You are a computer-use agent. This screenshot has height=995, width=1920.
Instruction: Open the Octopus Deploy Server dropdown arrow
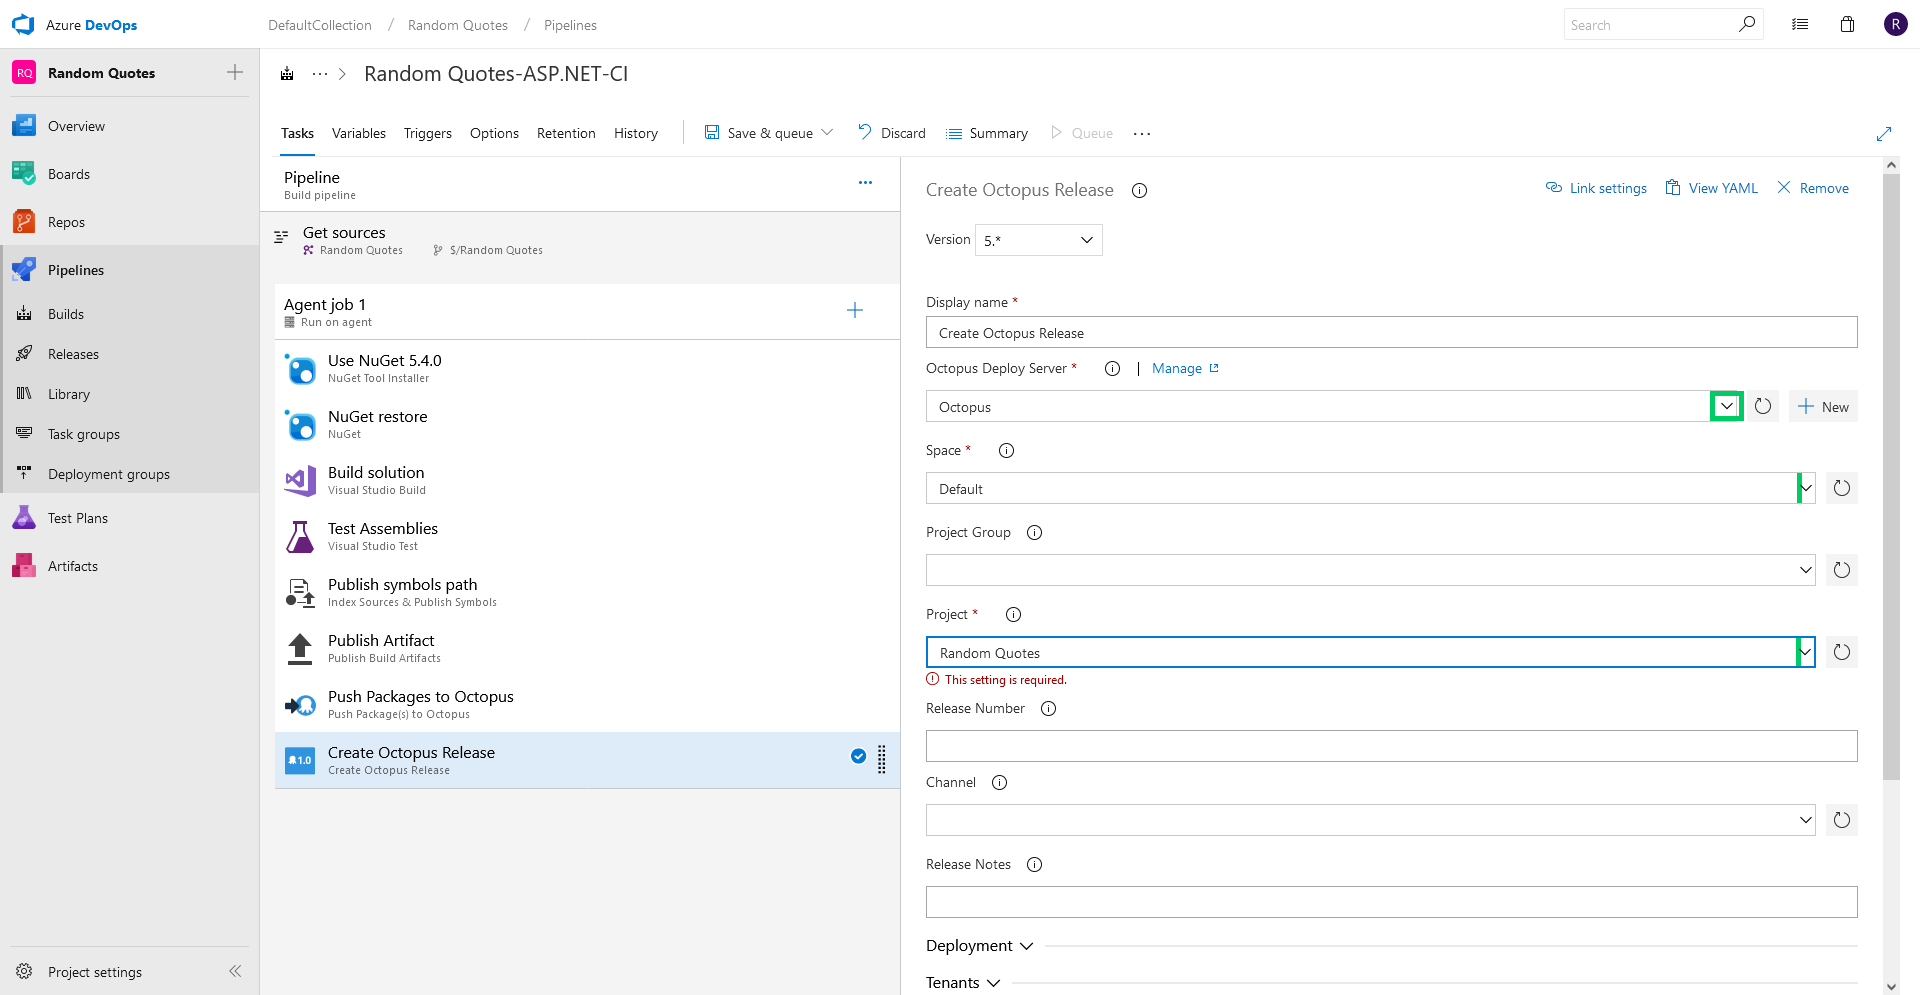click(x=1727, y=406)
